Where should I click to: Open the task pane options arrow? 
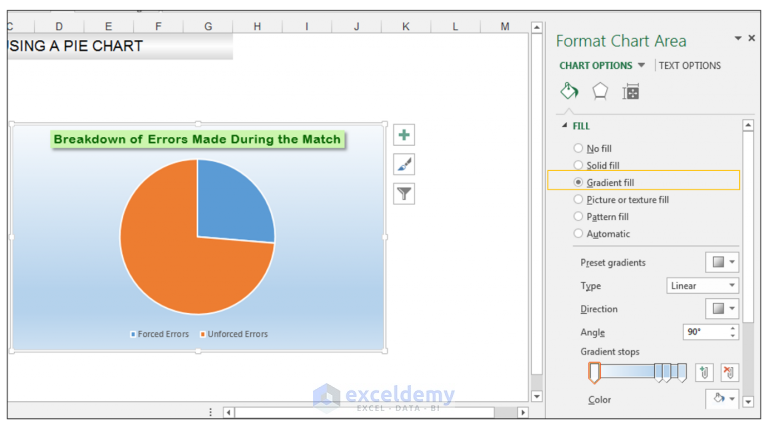point(738,38)
